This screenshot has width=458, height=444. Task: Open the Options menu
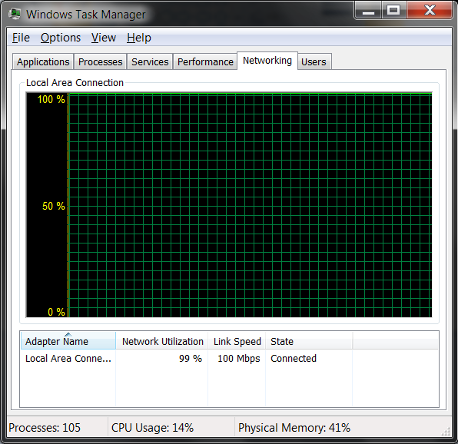click(61, 38)
